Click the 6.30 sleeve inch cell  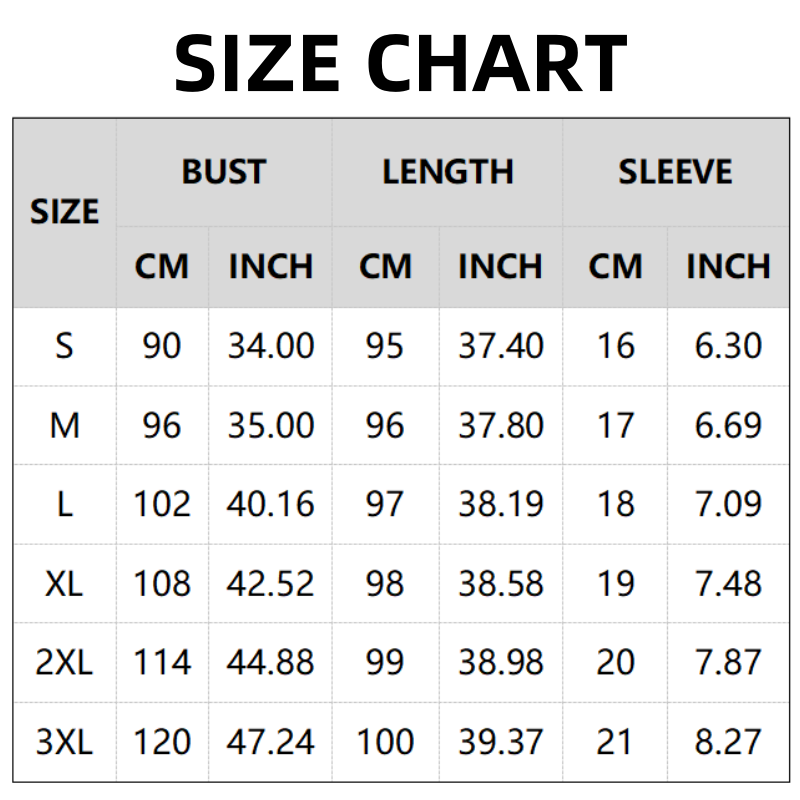click(x=728, y=346)
